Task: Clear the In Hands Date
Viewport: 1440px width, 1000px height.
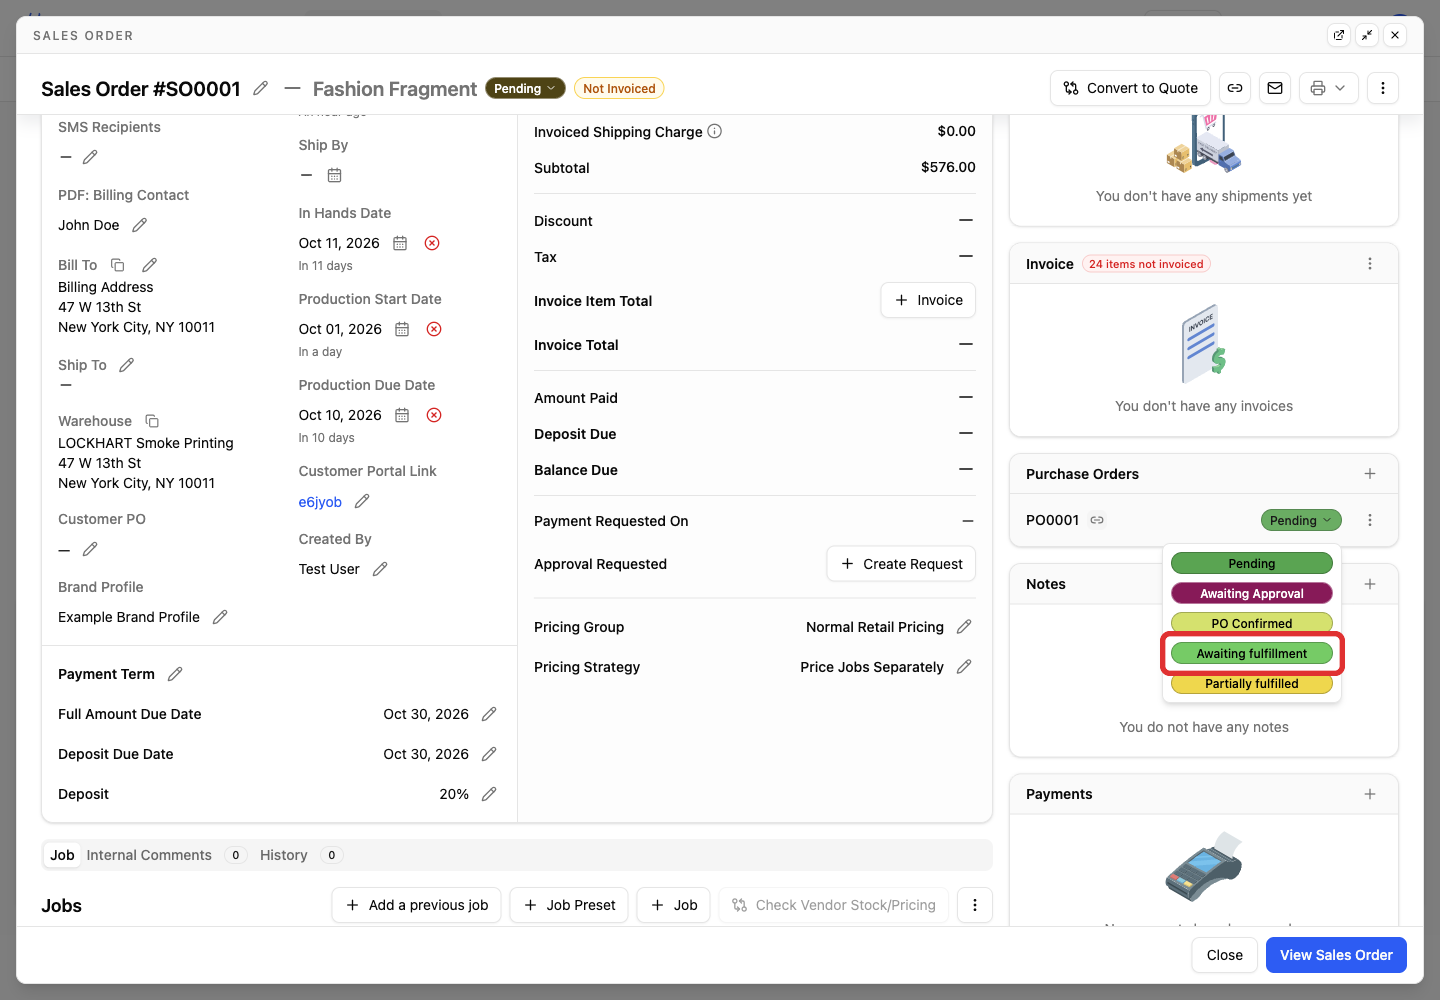Action: click(x=432, y=243)
